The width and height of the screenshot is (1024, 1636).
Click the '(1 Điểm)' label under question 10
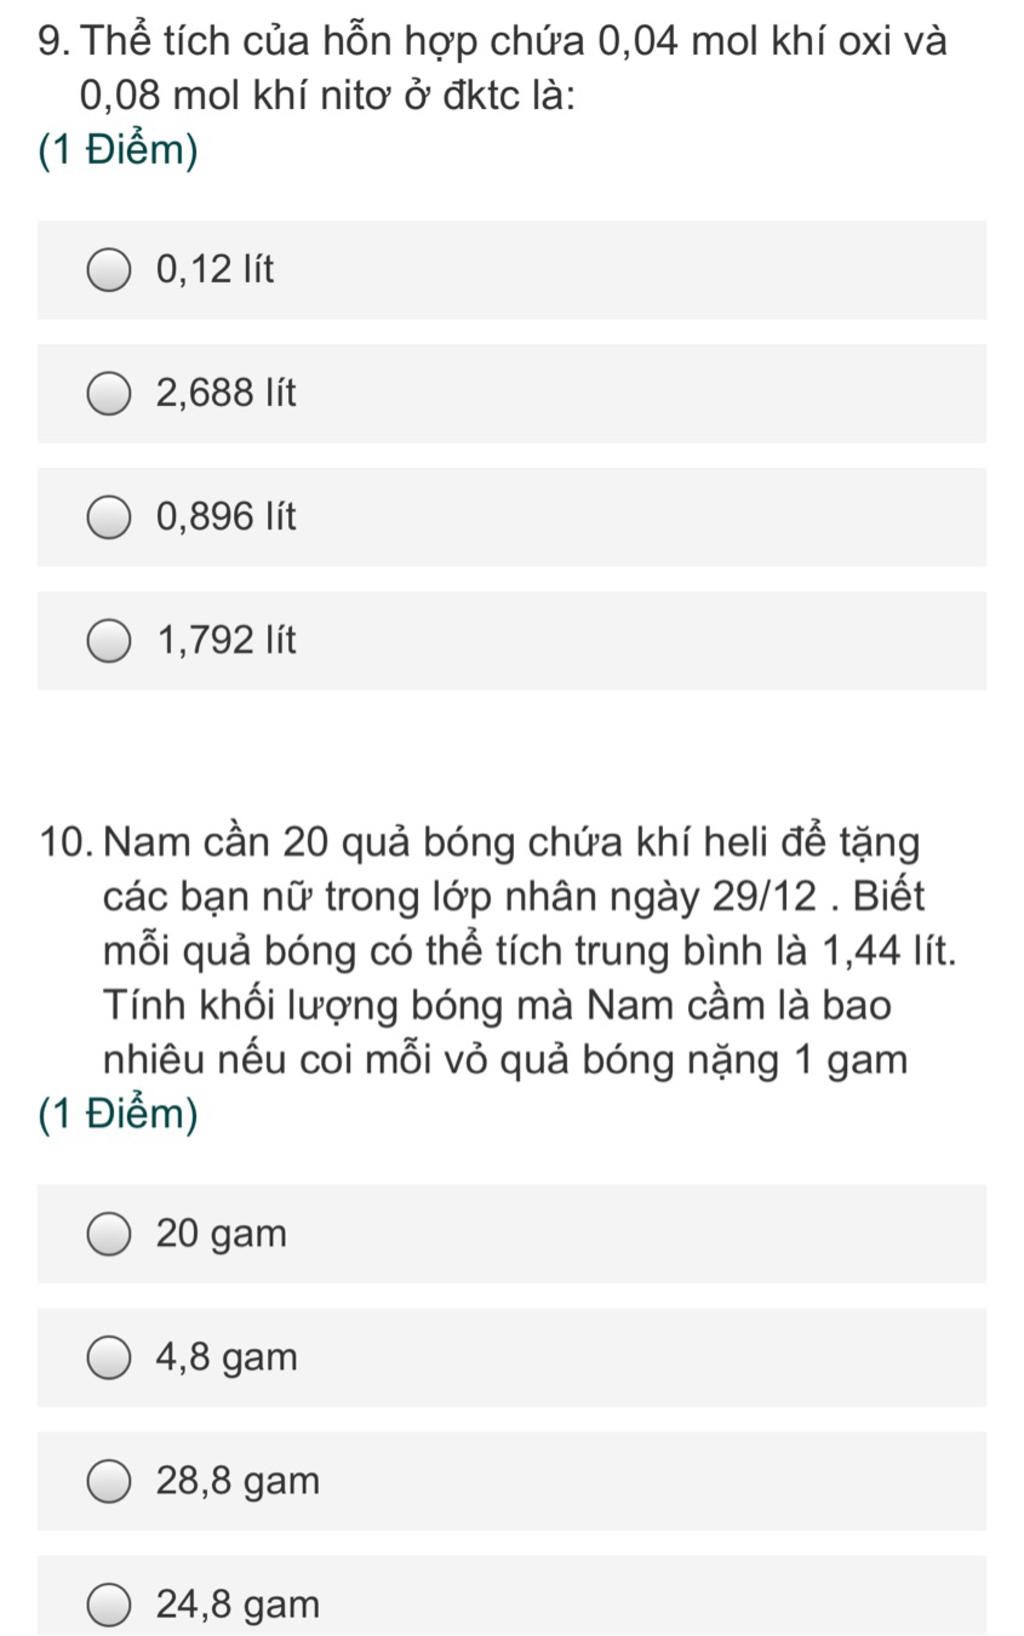click(118, 1115)
